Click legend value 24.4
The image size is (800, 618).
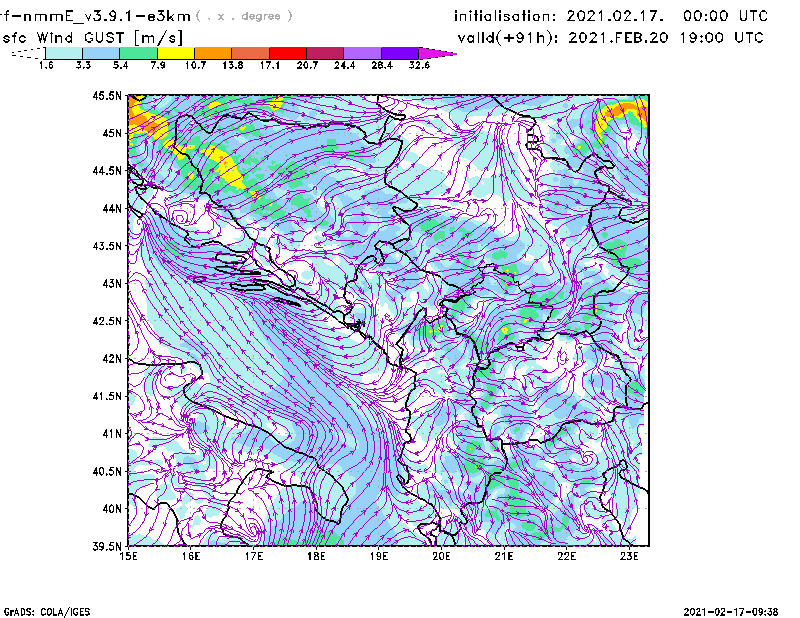(344, 65)
